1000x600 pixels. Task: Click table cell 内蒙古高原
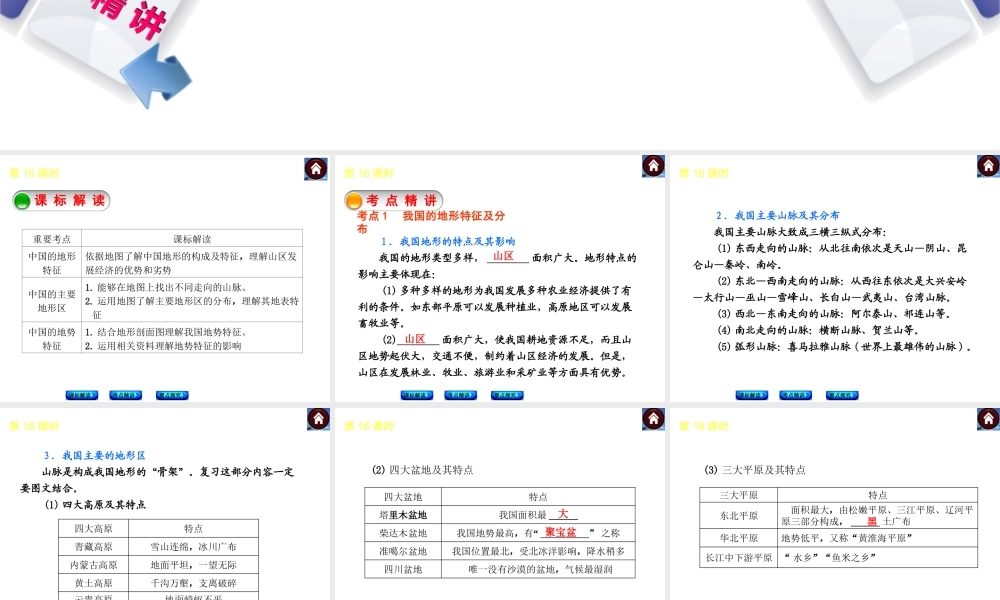click(93, 565)
